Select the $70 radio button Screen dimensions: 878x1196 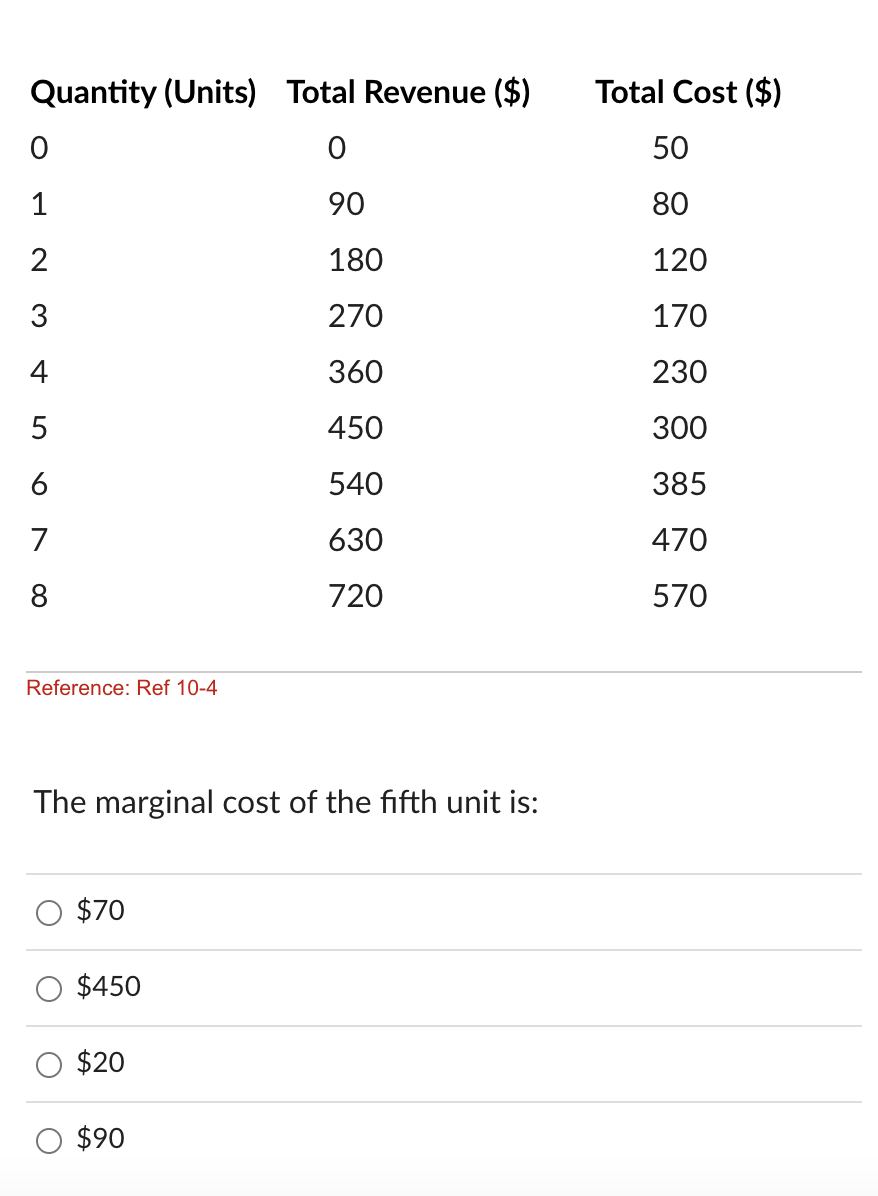[48, 912]
